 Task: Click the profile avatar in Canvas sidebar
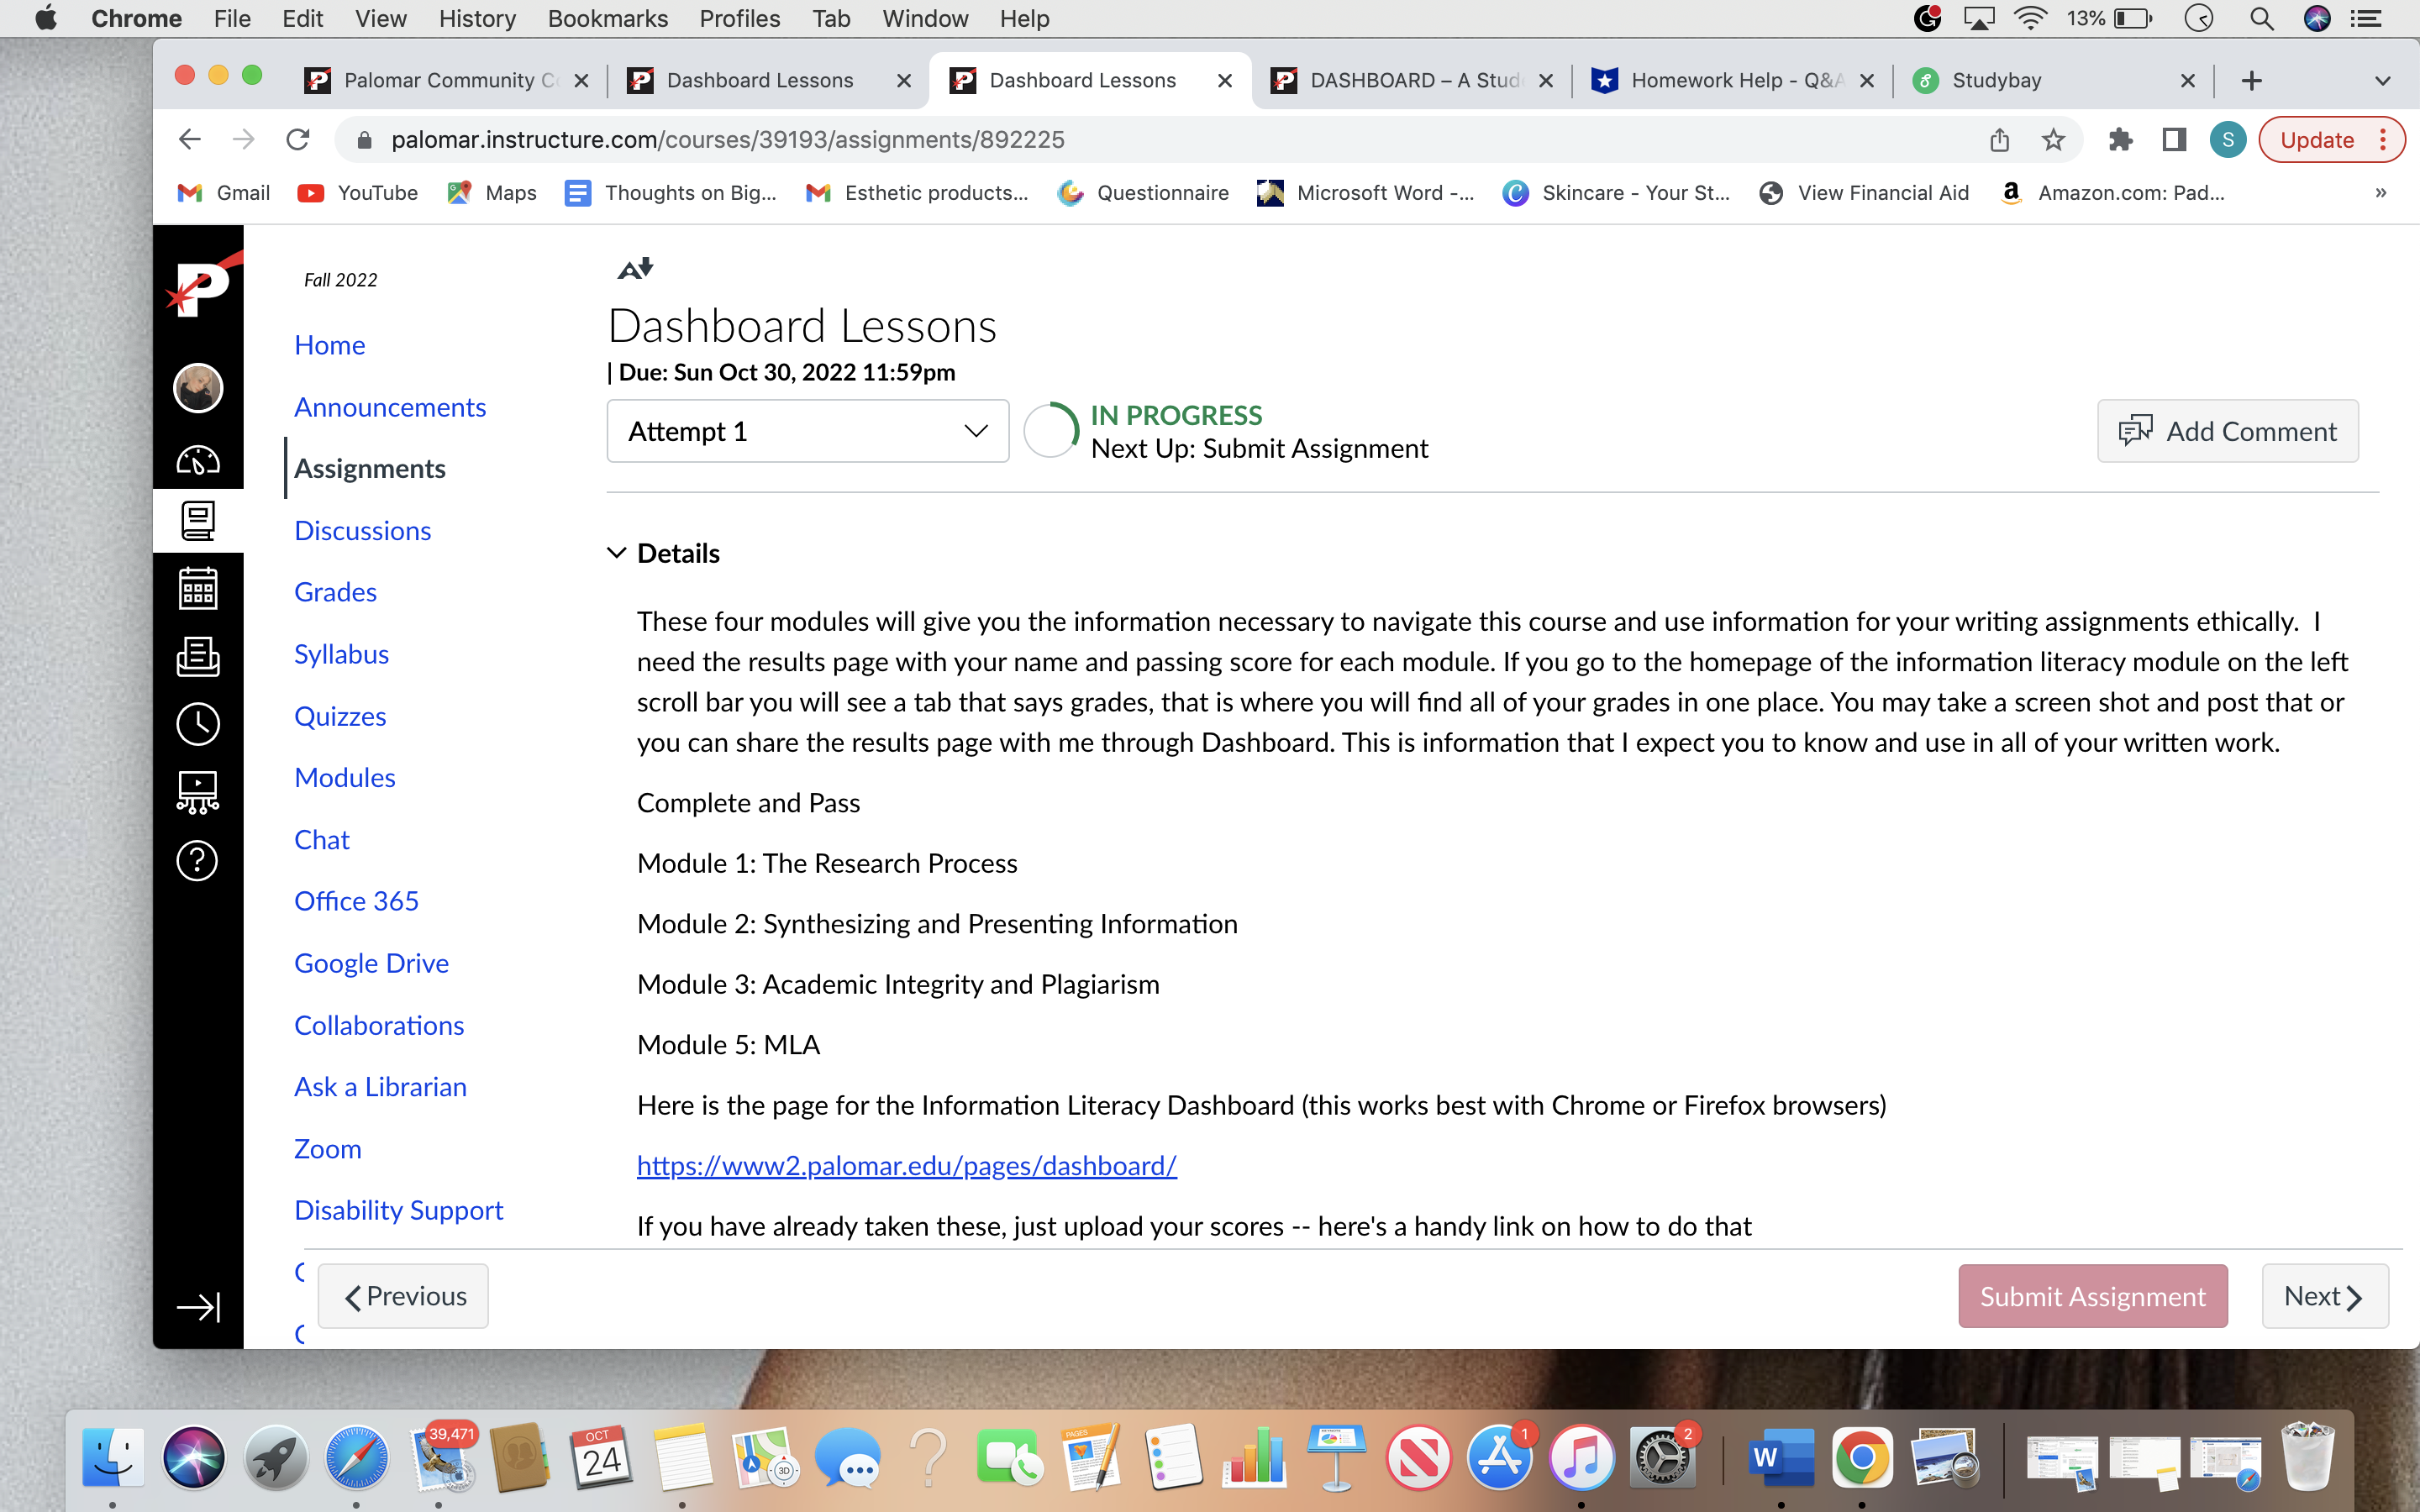(x=197, y=389)
